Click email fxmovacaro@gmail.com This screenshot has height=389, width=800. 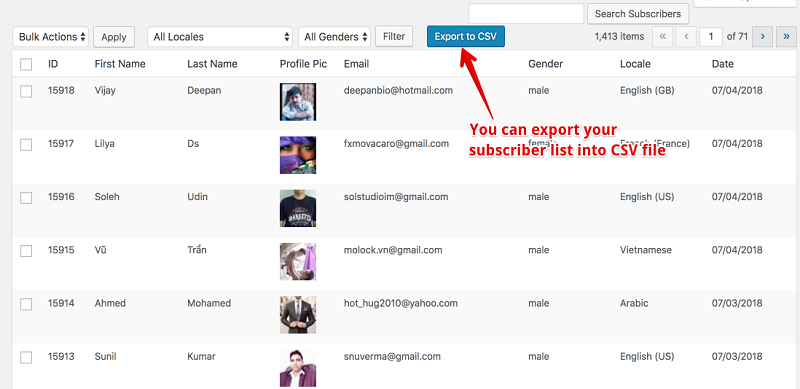tap(396, 144)
